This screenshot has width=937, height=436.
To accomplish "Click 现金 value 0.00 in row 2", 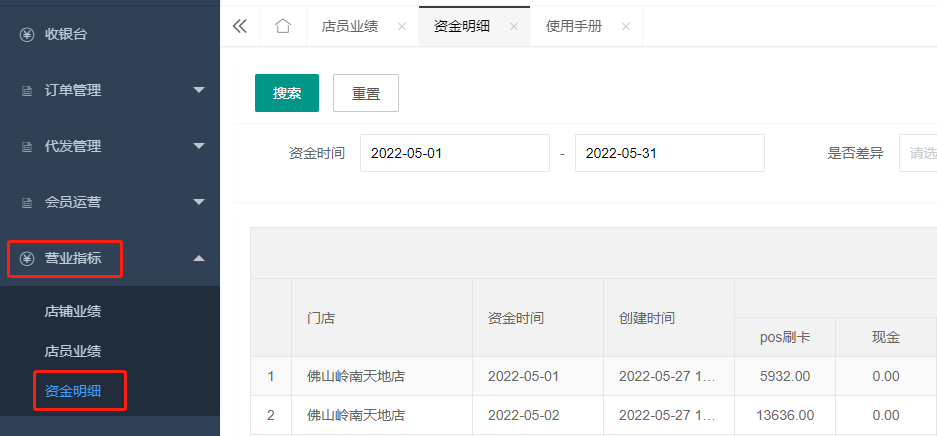I will click(x=886, y=415).
